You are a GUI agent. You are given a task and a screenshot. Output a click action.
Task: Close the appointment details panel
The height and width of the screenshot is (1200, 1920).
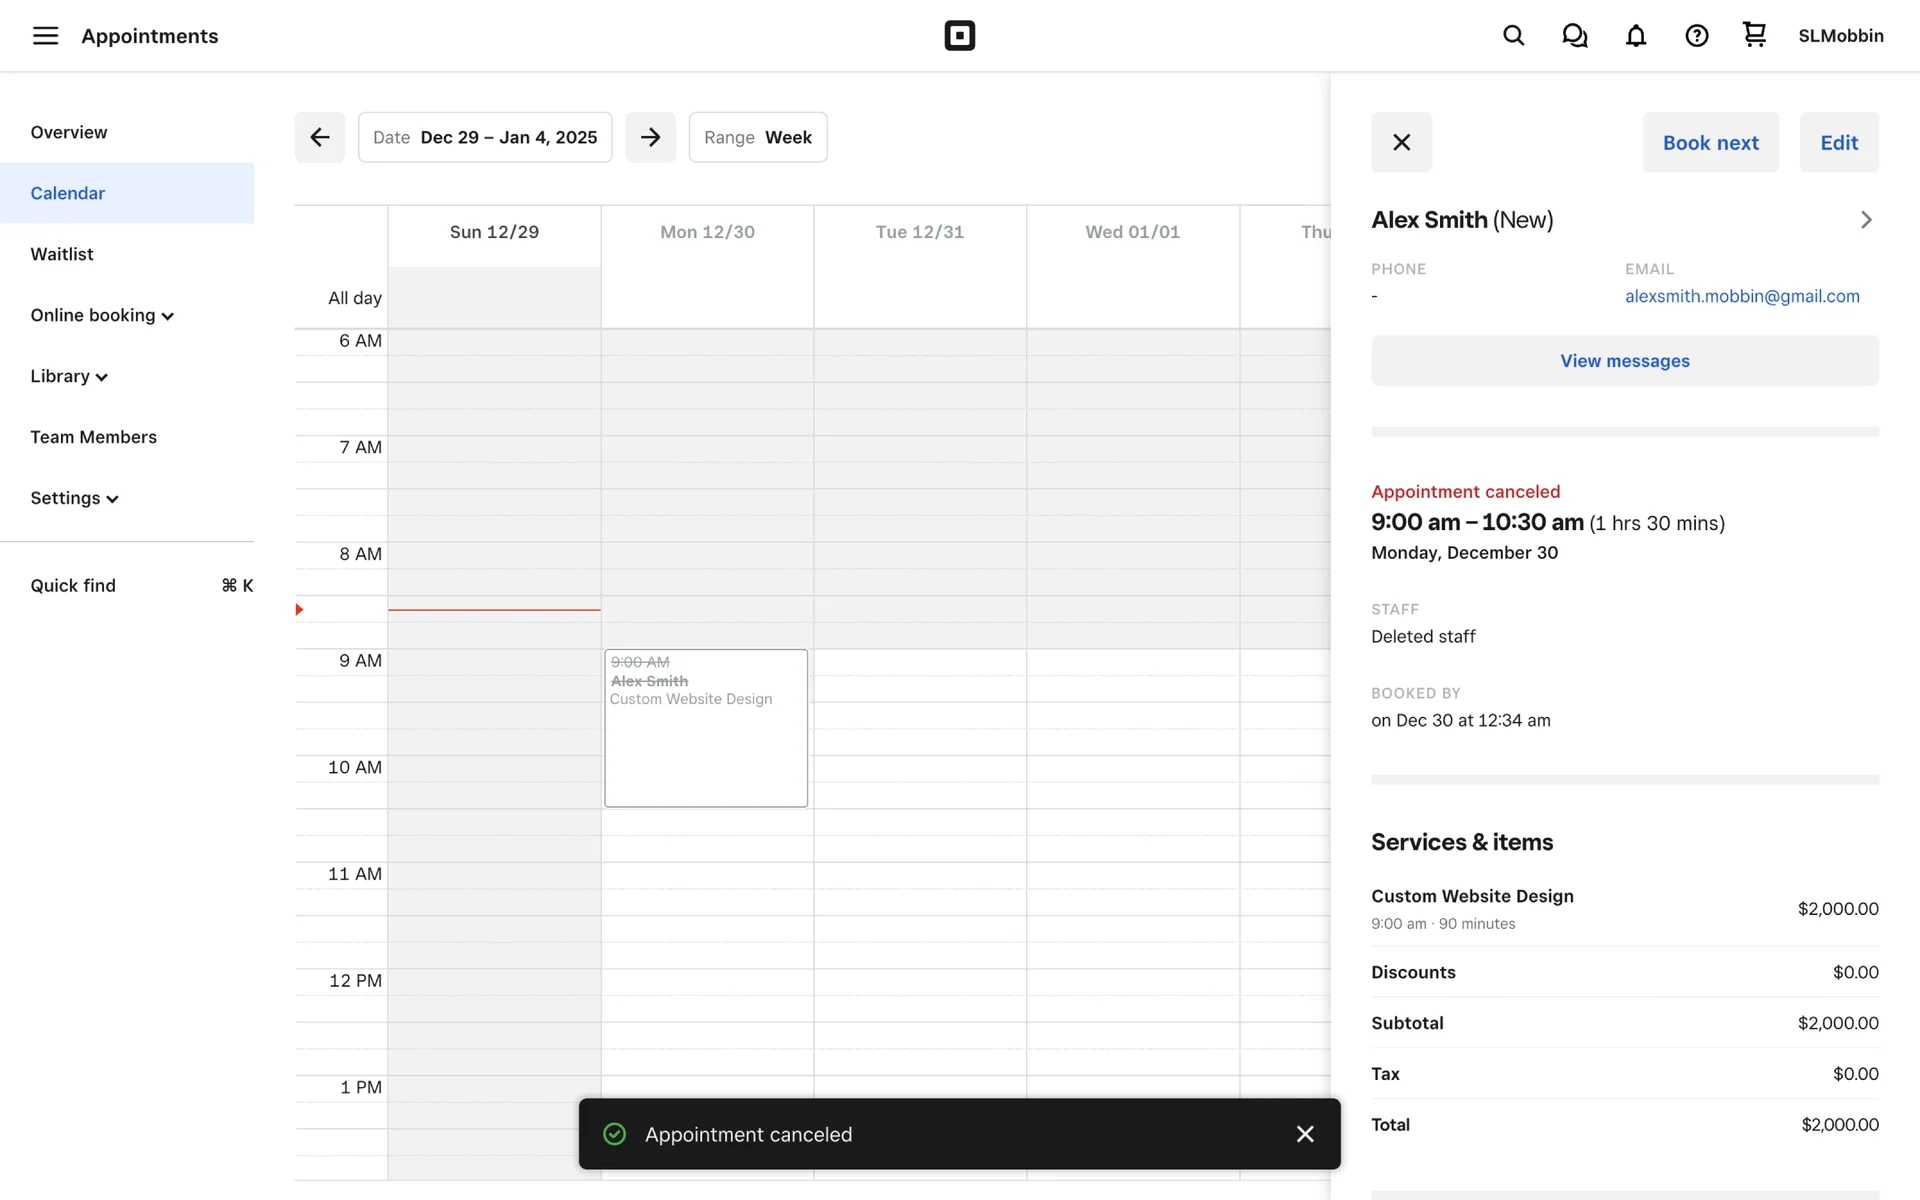point(1401,142)
